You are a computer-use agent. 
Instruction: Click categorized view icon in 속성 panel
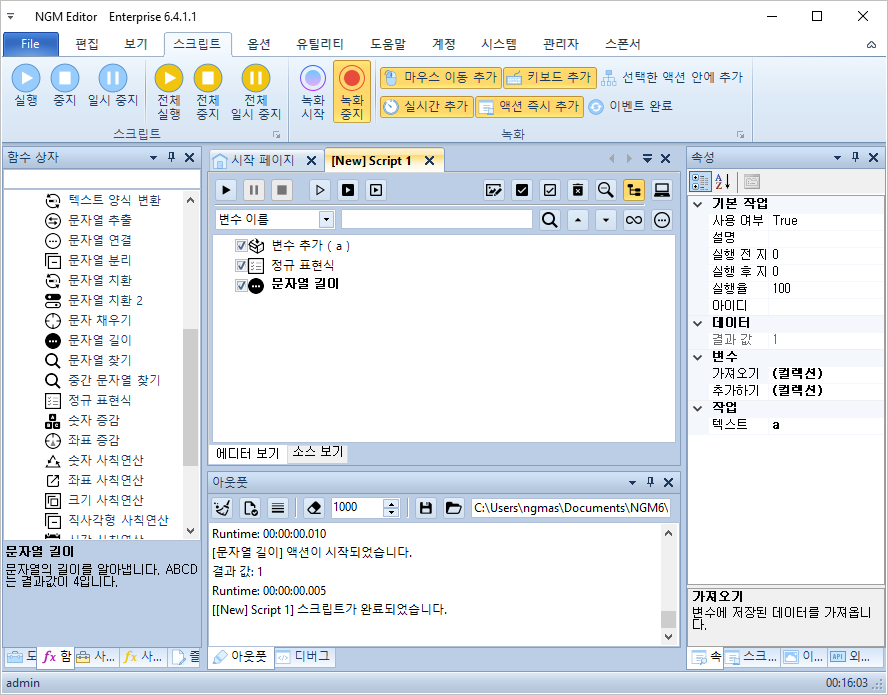click(x=700, y=182)
